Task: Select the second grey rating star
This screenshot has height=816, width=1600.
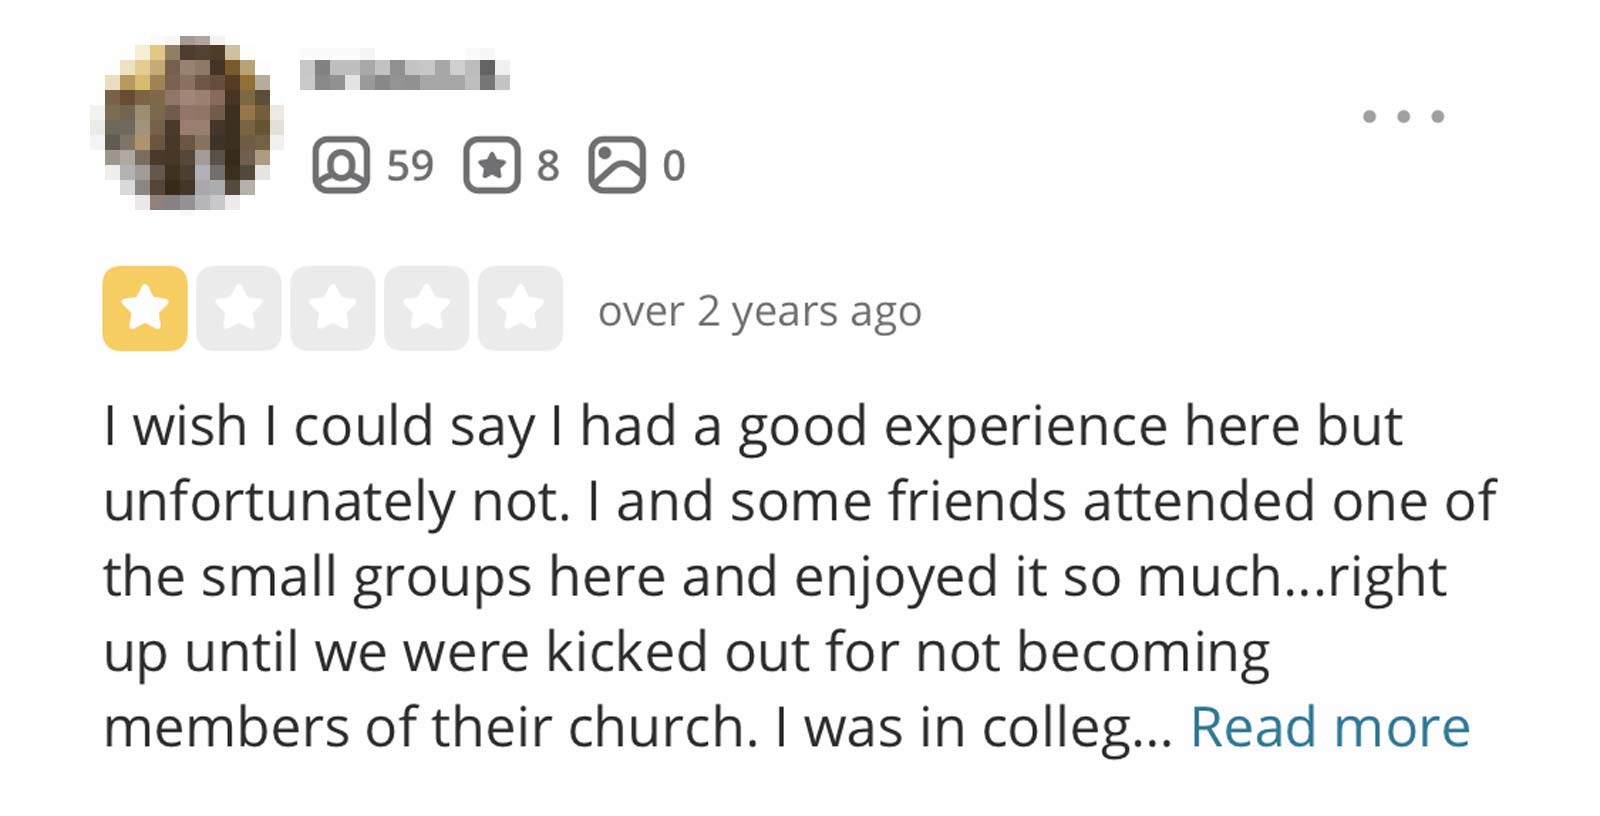Action: coord(239,308)
